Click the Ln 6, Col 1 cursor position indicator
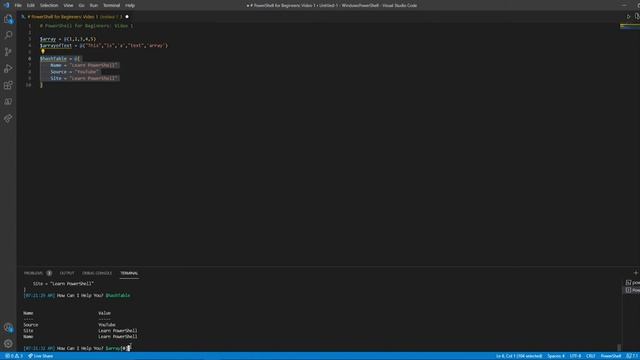Screen dimensions: 640x360 pyautogui.click(x=519, y=356)
